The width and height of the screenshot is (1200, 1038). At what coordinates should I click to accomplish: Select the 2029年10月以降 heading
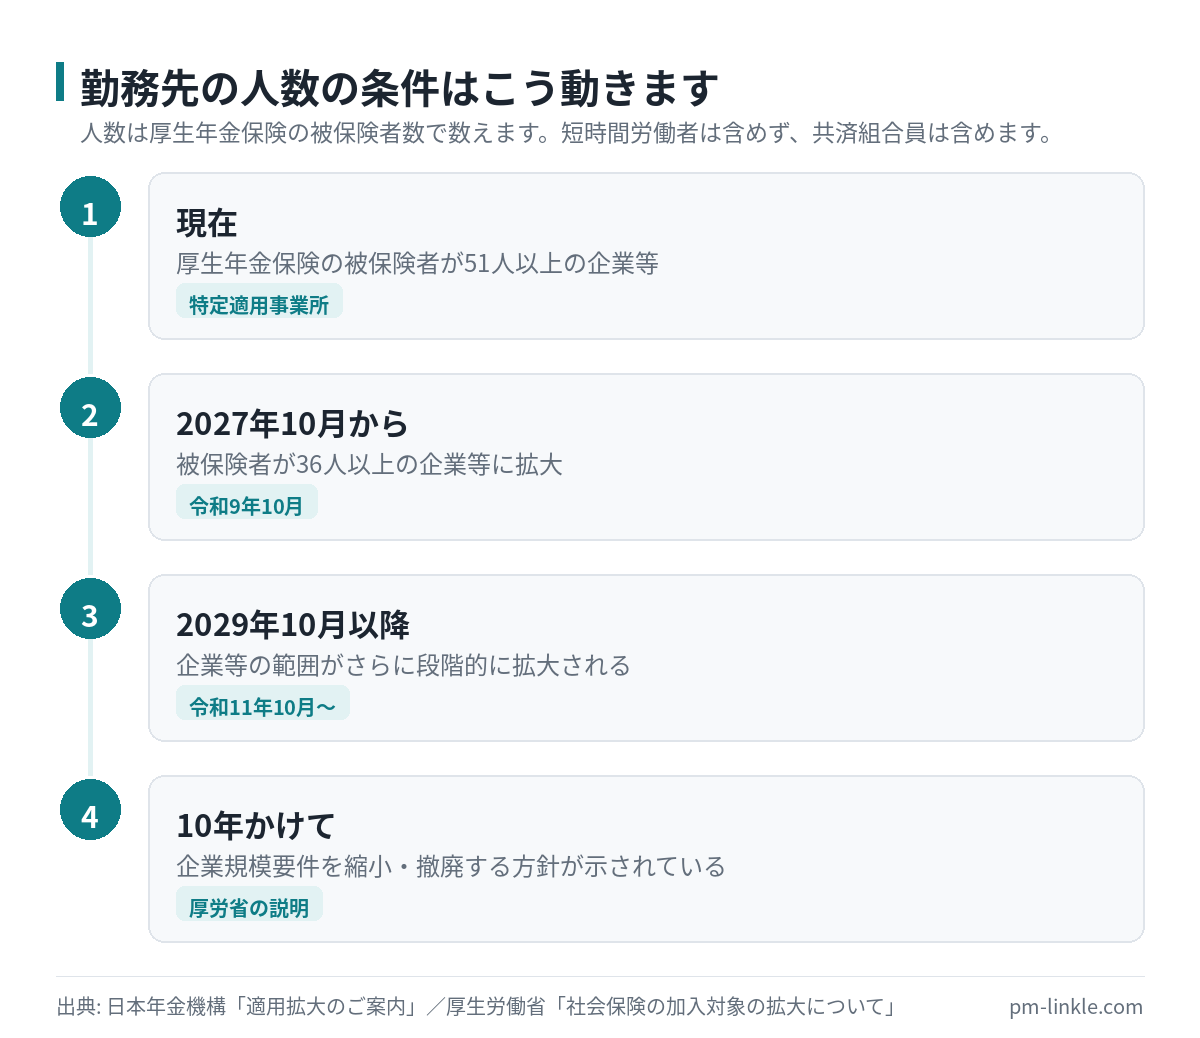pyautogui.click(x=293, y=625)
